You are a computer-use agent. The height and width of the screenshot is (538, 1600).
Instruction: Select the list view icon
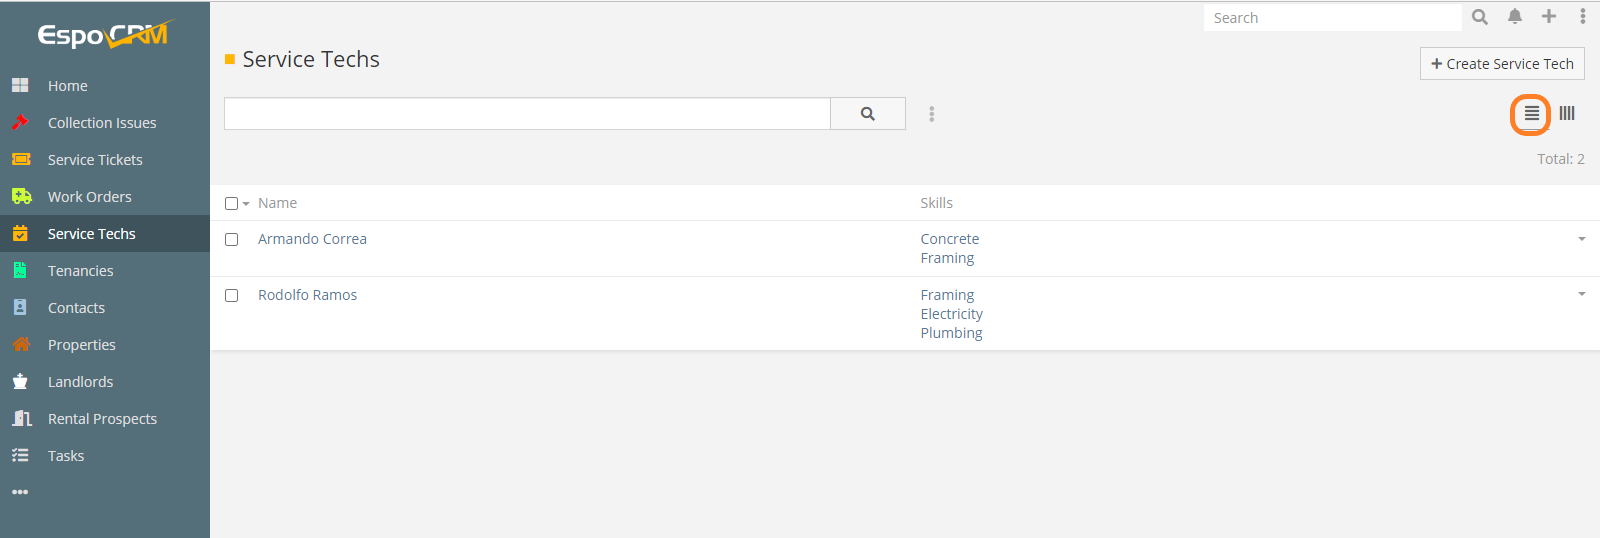tap(1531, 114)
